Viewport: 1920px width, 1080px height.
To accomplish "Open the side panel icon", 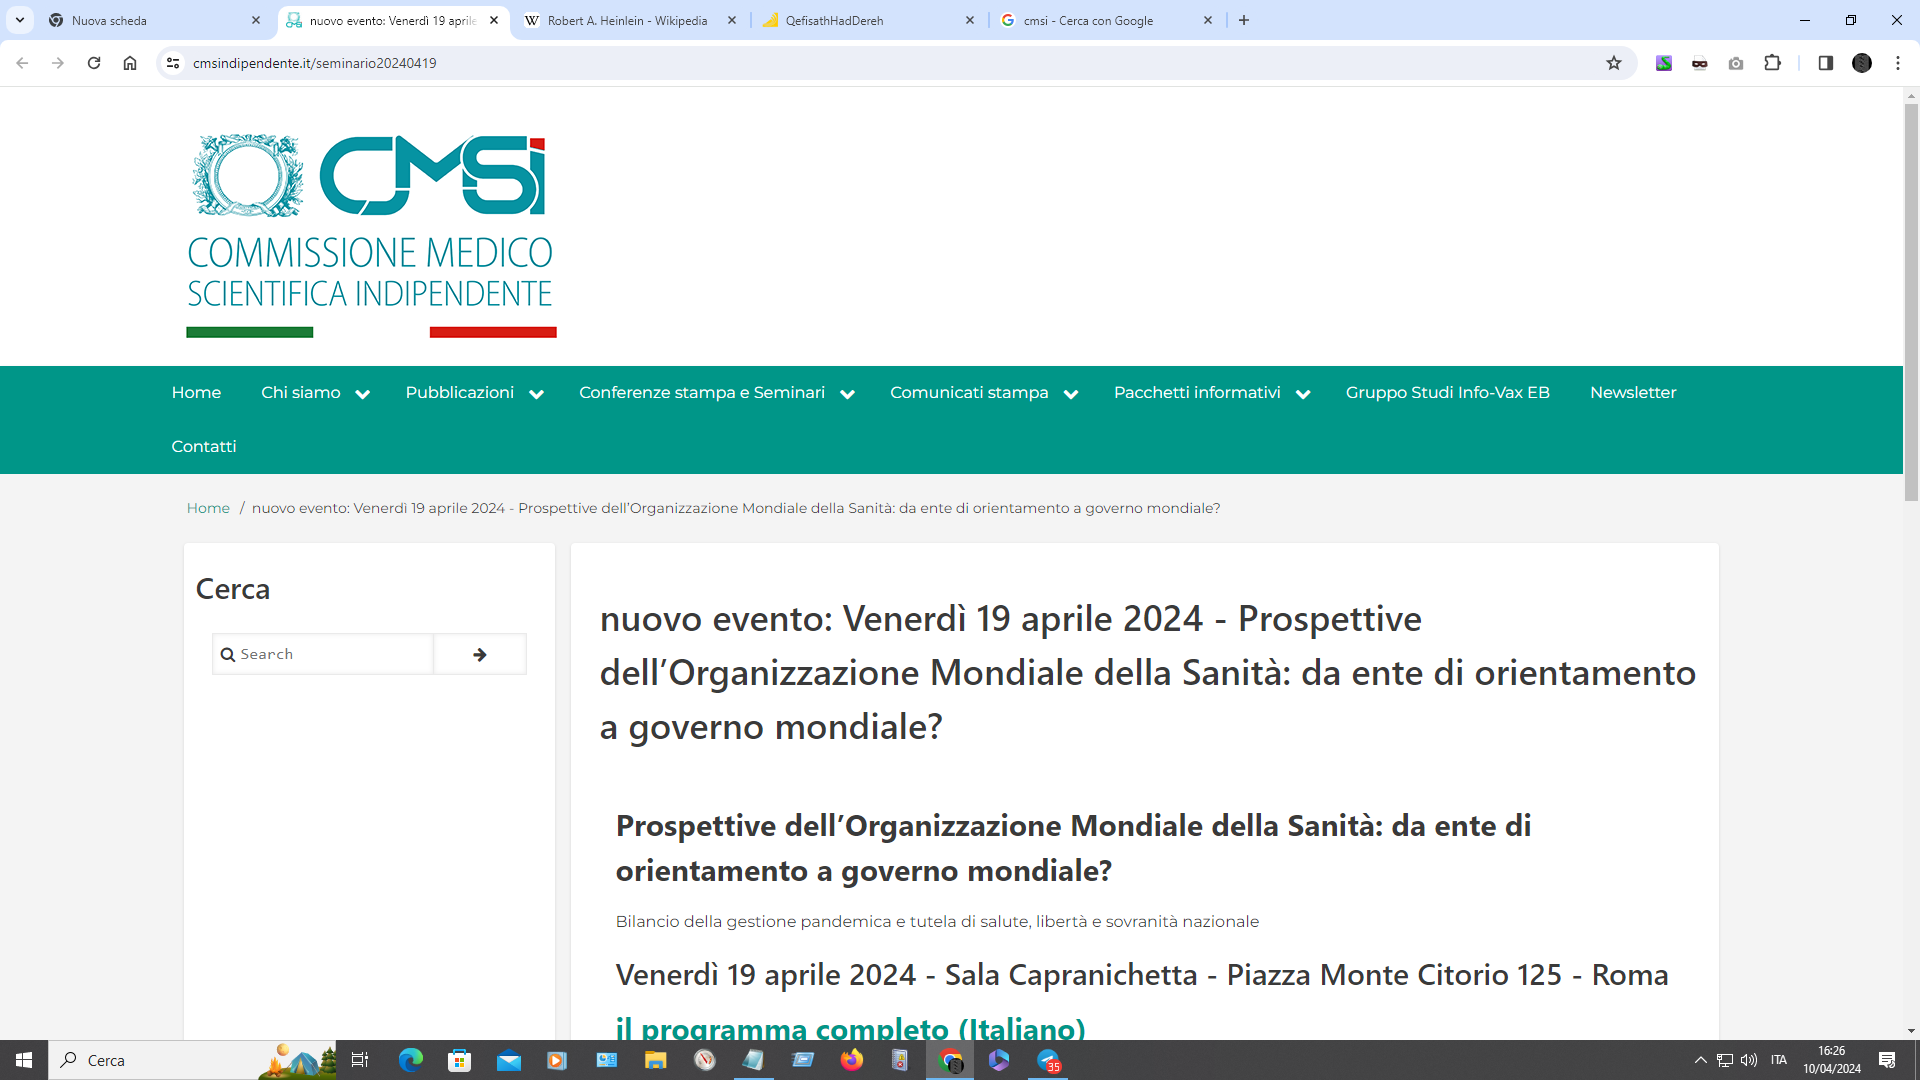I will click(1825, 63).
